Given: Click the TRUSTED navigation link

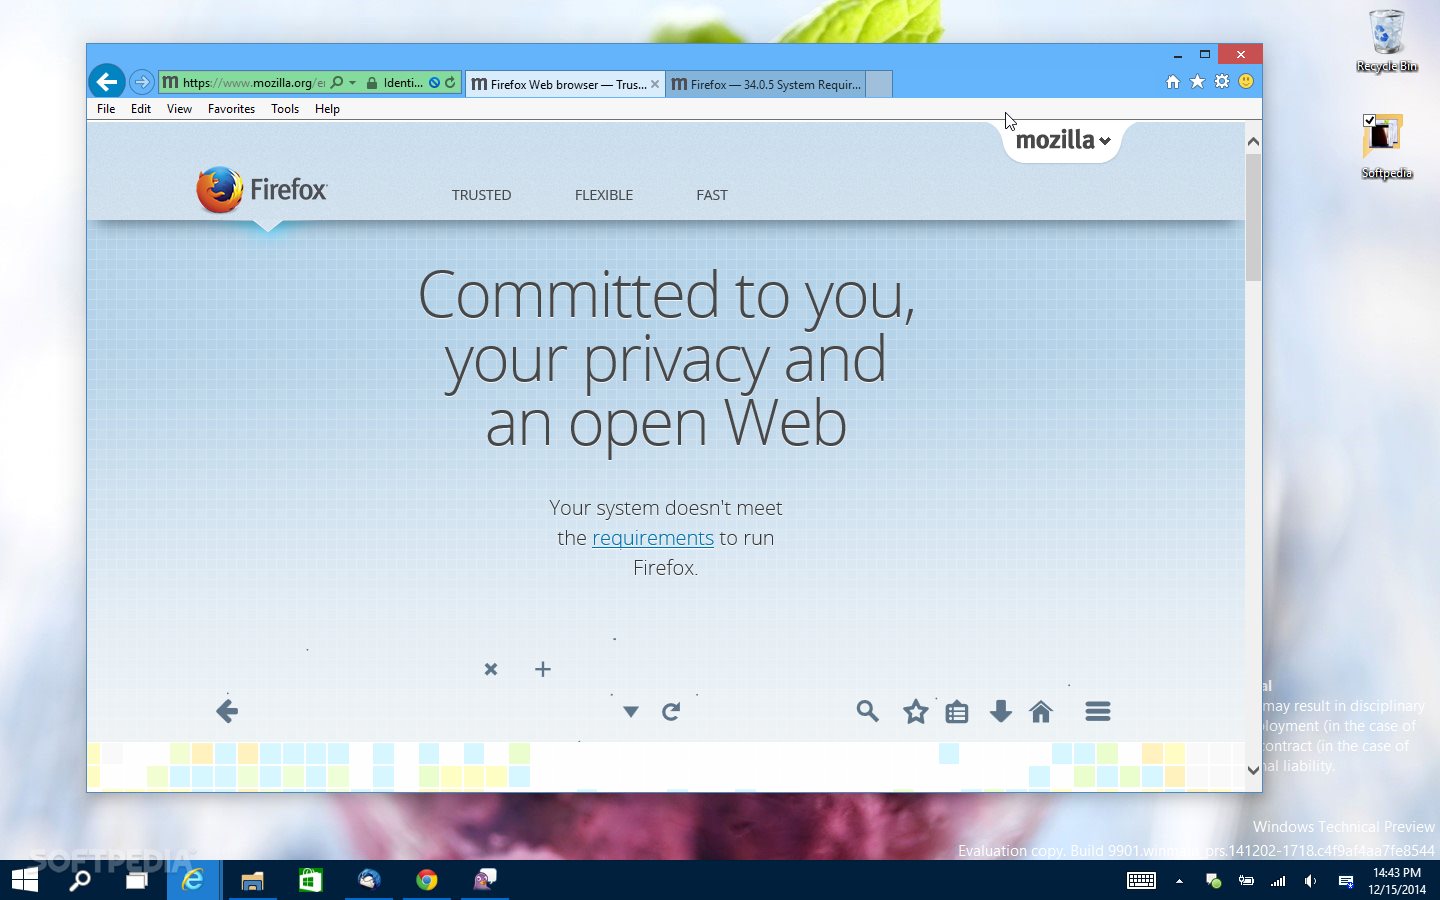Looking at the screenshot, I should (481, 195).
